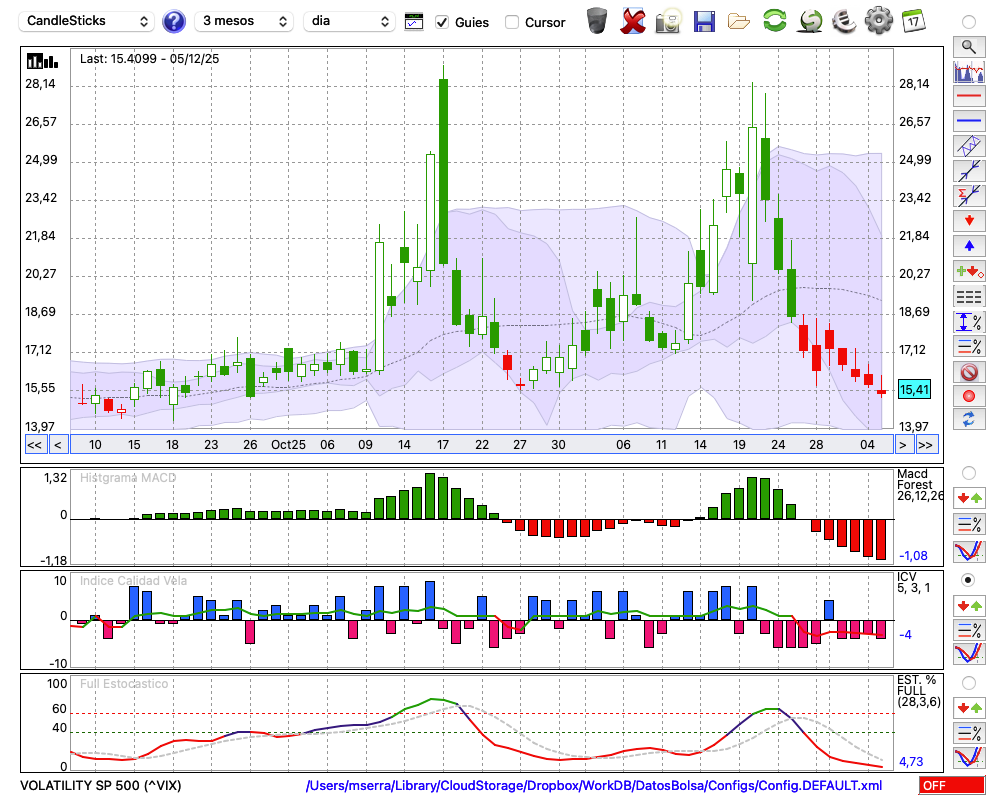Open the calendar icon showing 17
Image resolution: width=1000 pixels, height=800 pixels.
pyautogui.click(x=913, y=21)
